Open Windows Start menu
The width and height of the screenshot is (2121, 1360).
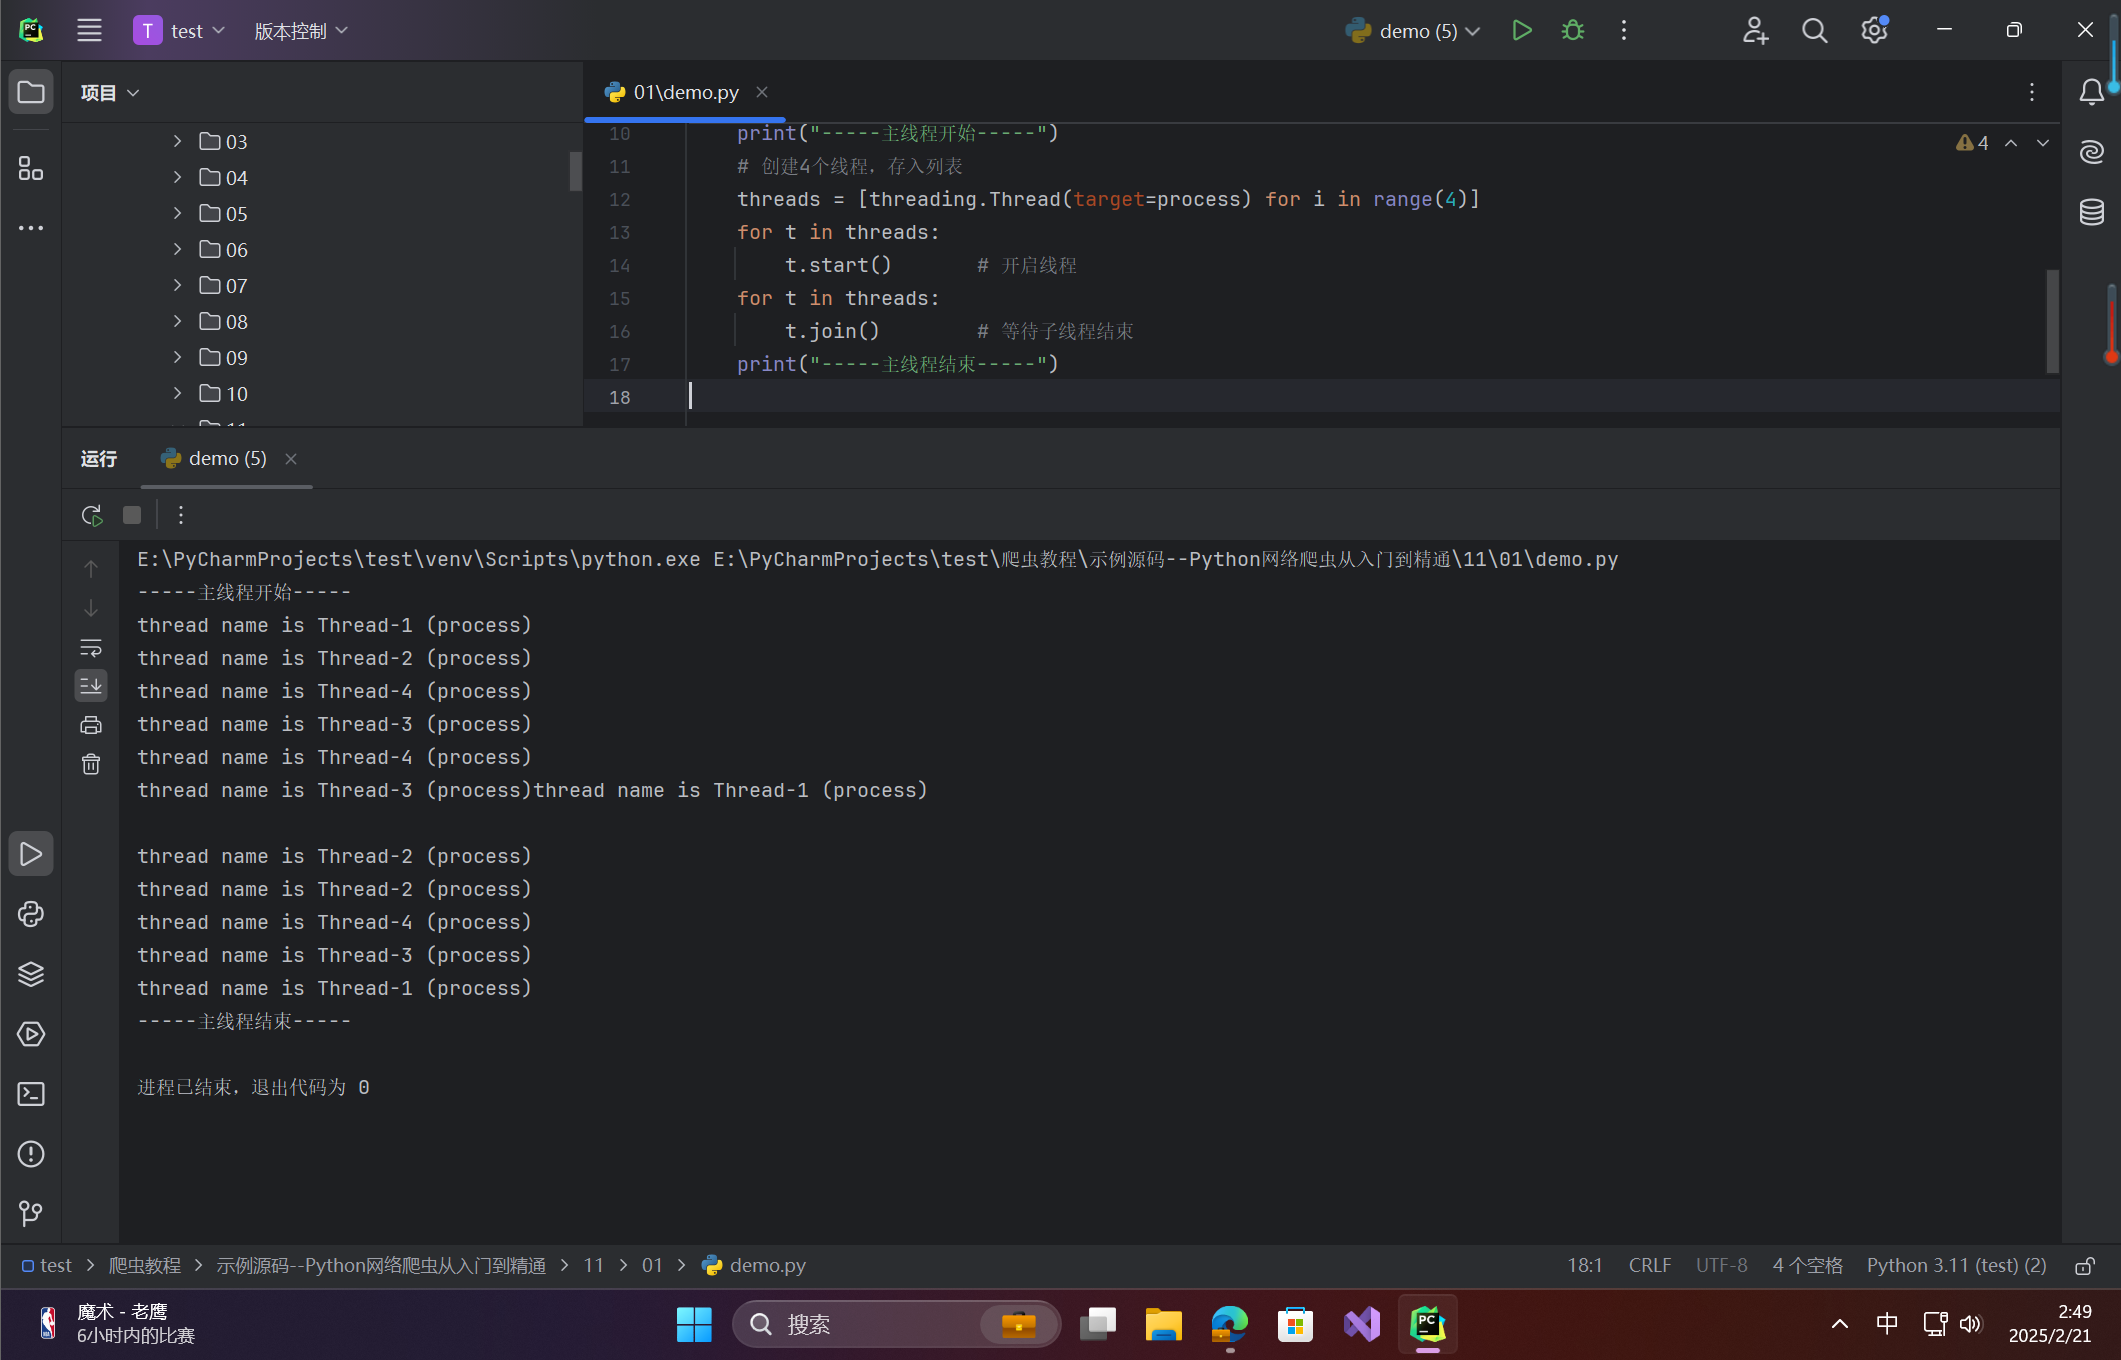point(694,1324)
